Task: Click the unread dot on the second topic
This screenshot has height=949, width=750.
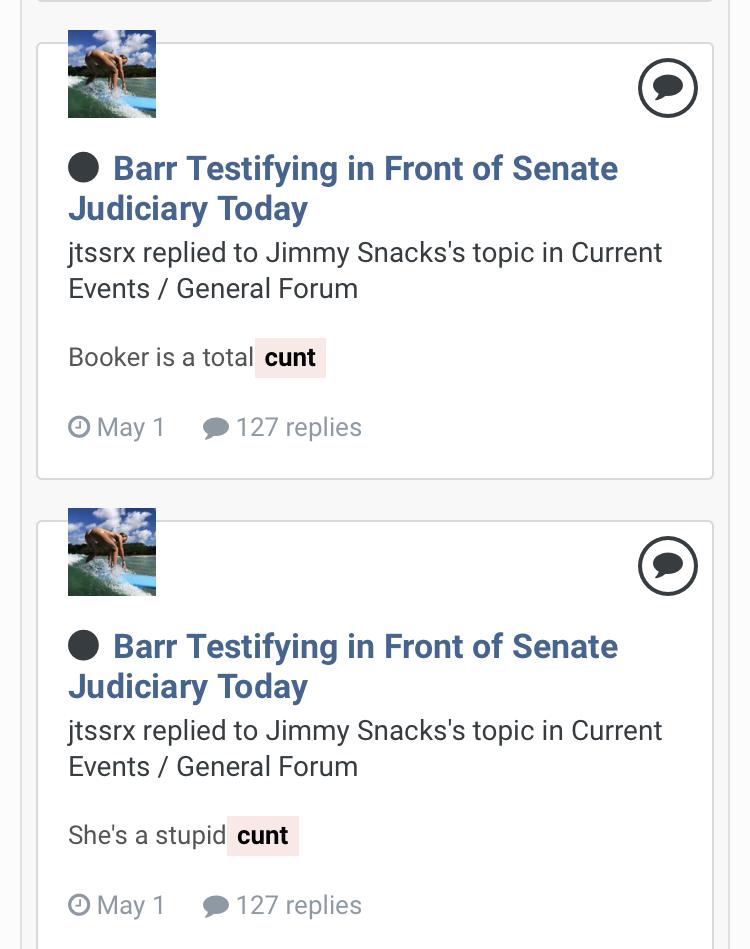Action: [84, 645]
